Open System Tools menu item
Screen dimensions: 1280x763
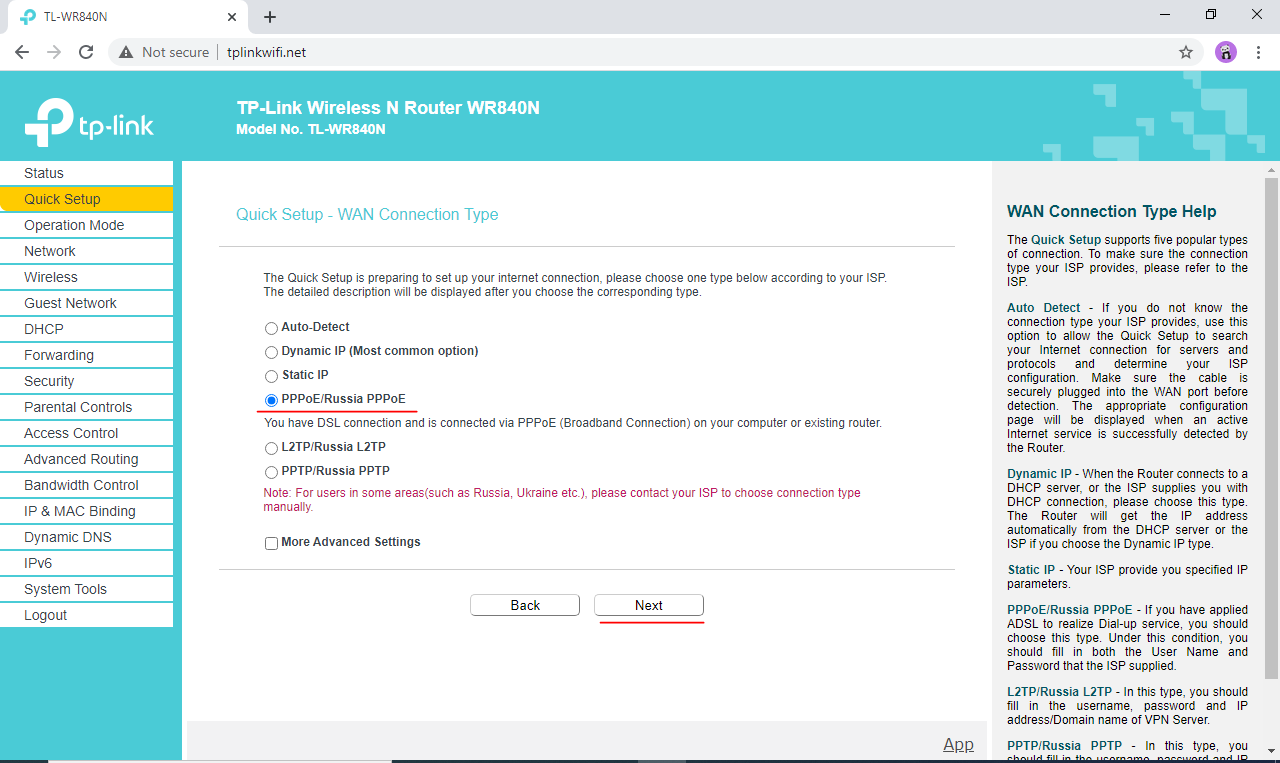tap(86, 589)
